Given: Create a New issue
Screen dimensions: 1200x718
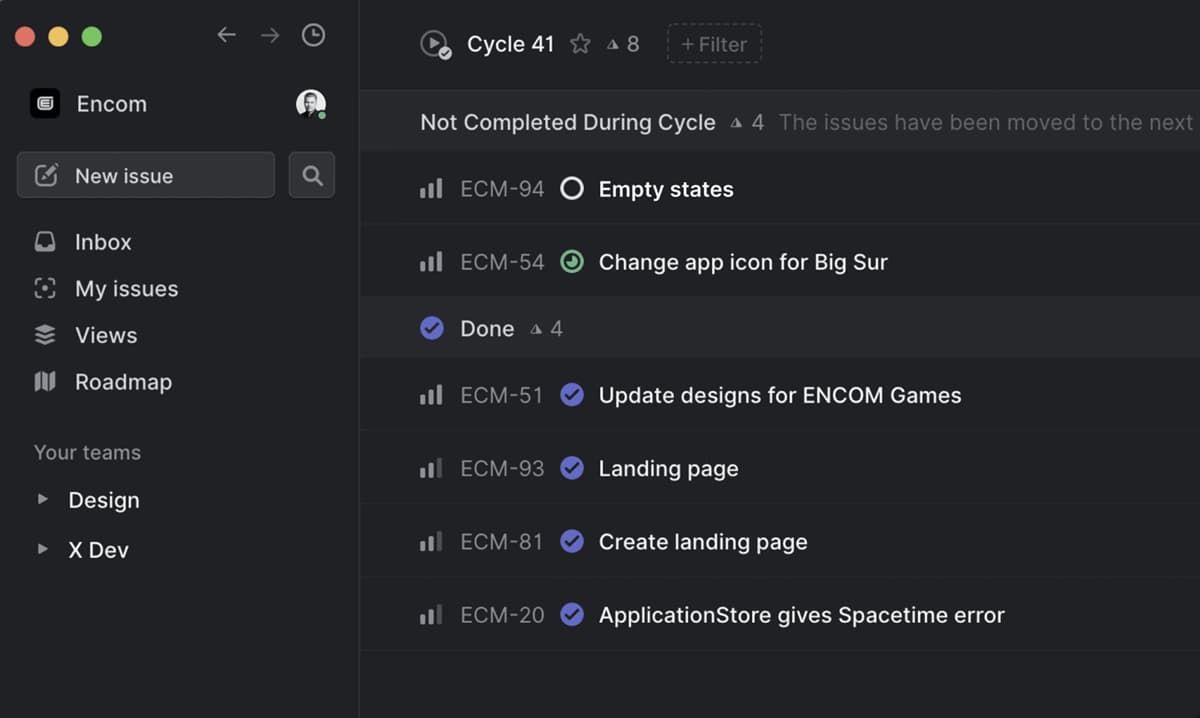Looking at the screenshot, I should (x=145, y=176).
